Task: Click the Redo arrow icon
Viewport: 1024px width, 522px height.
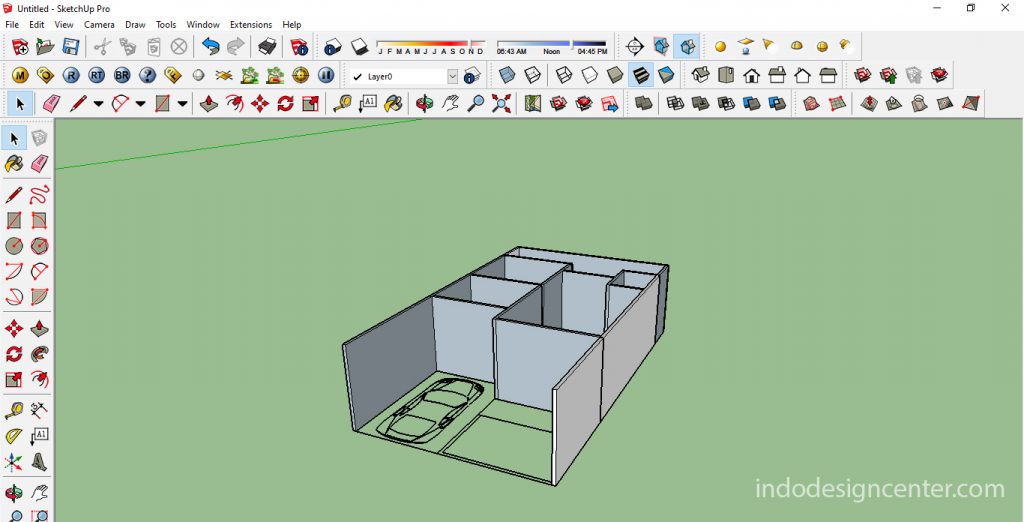Action: click(x=235, y=46)
